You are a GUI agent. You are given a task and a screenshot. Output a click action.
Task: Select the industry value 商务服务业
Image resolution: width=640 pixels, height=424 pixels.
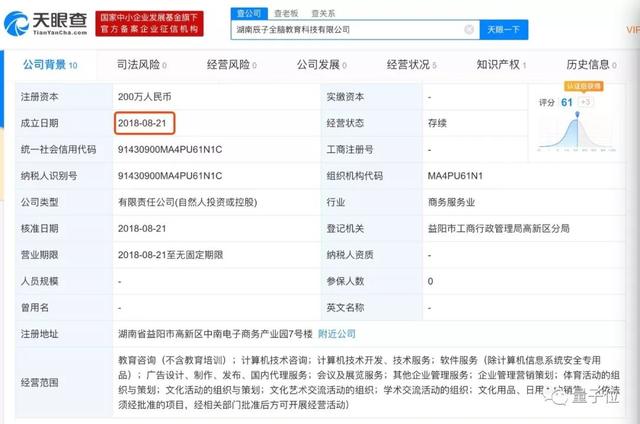click(x=451, y=202)
